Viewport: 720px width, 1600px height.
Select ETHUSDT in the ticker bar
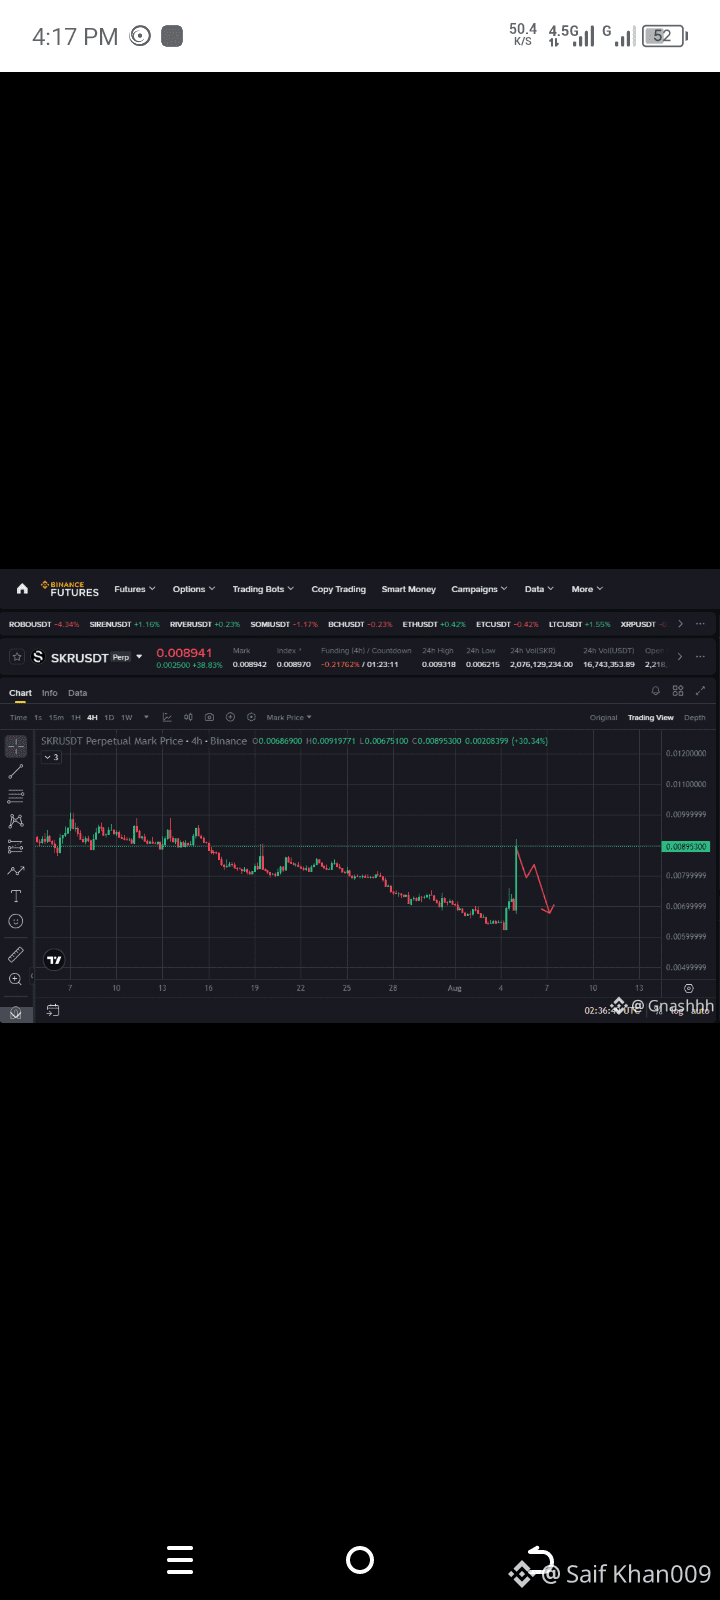click(434, 624)
